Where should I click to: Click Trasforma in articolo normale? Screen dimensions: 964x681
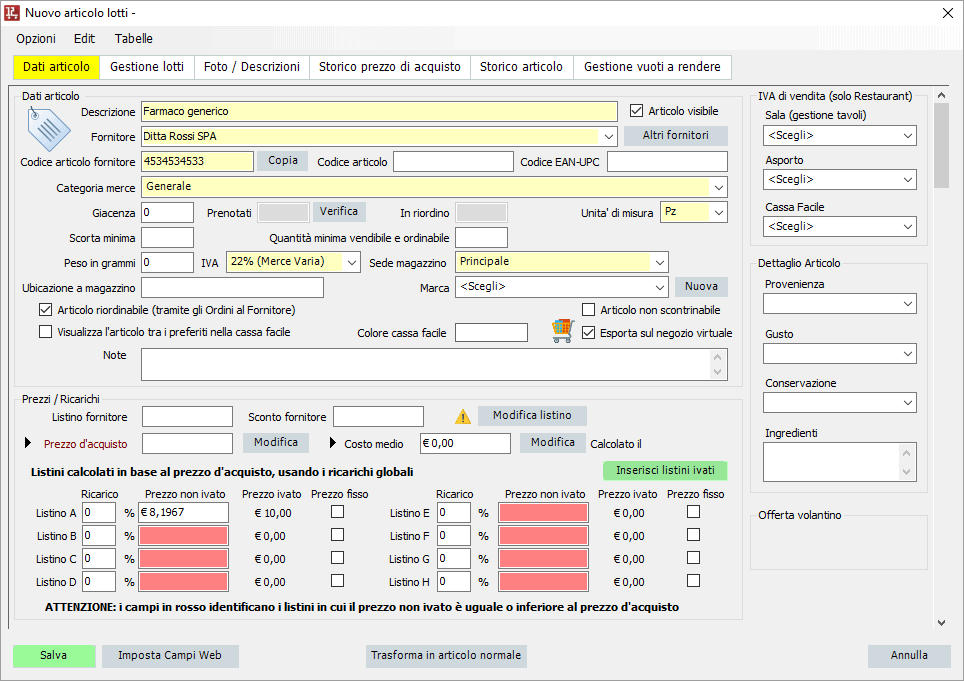coord(446,656)
